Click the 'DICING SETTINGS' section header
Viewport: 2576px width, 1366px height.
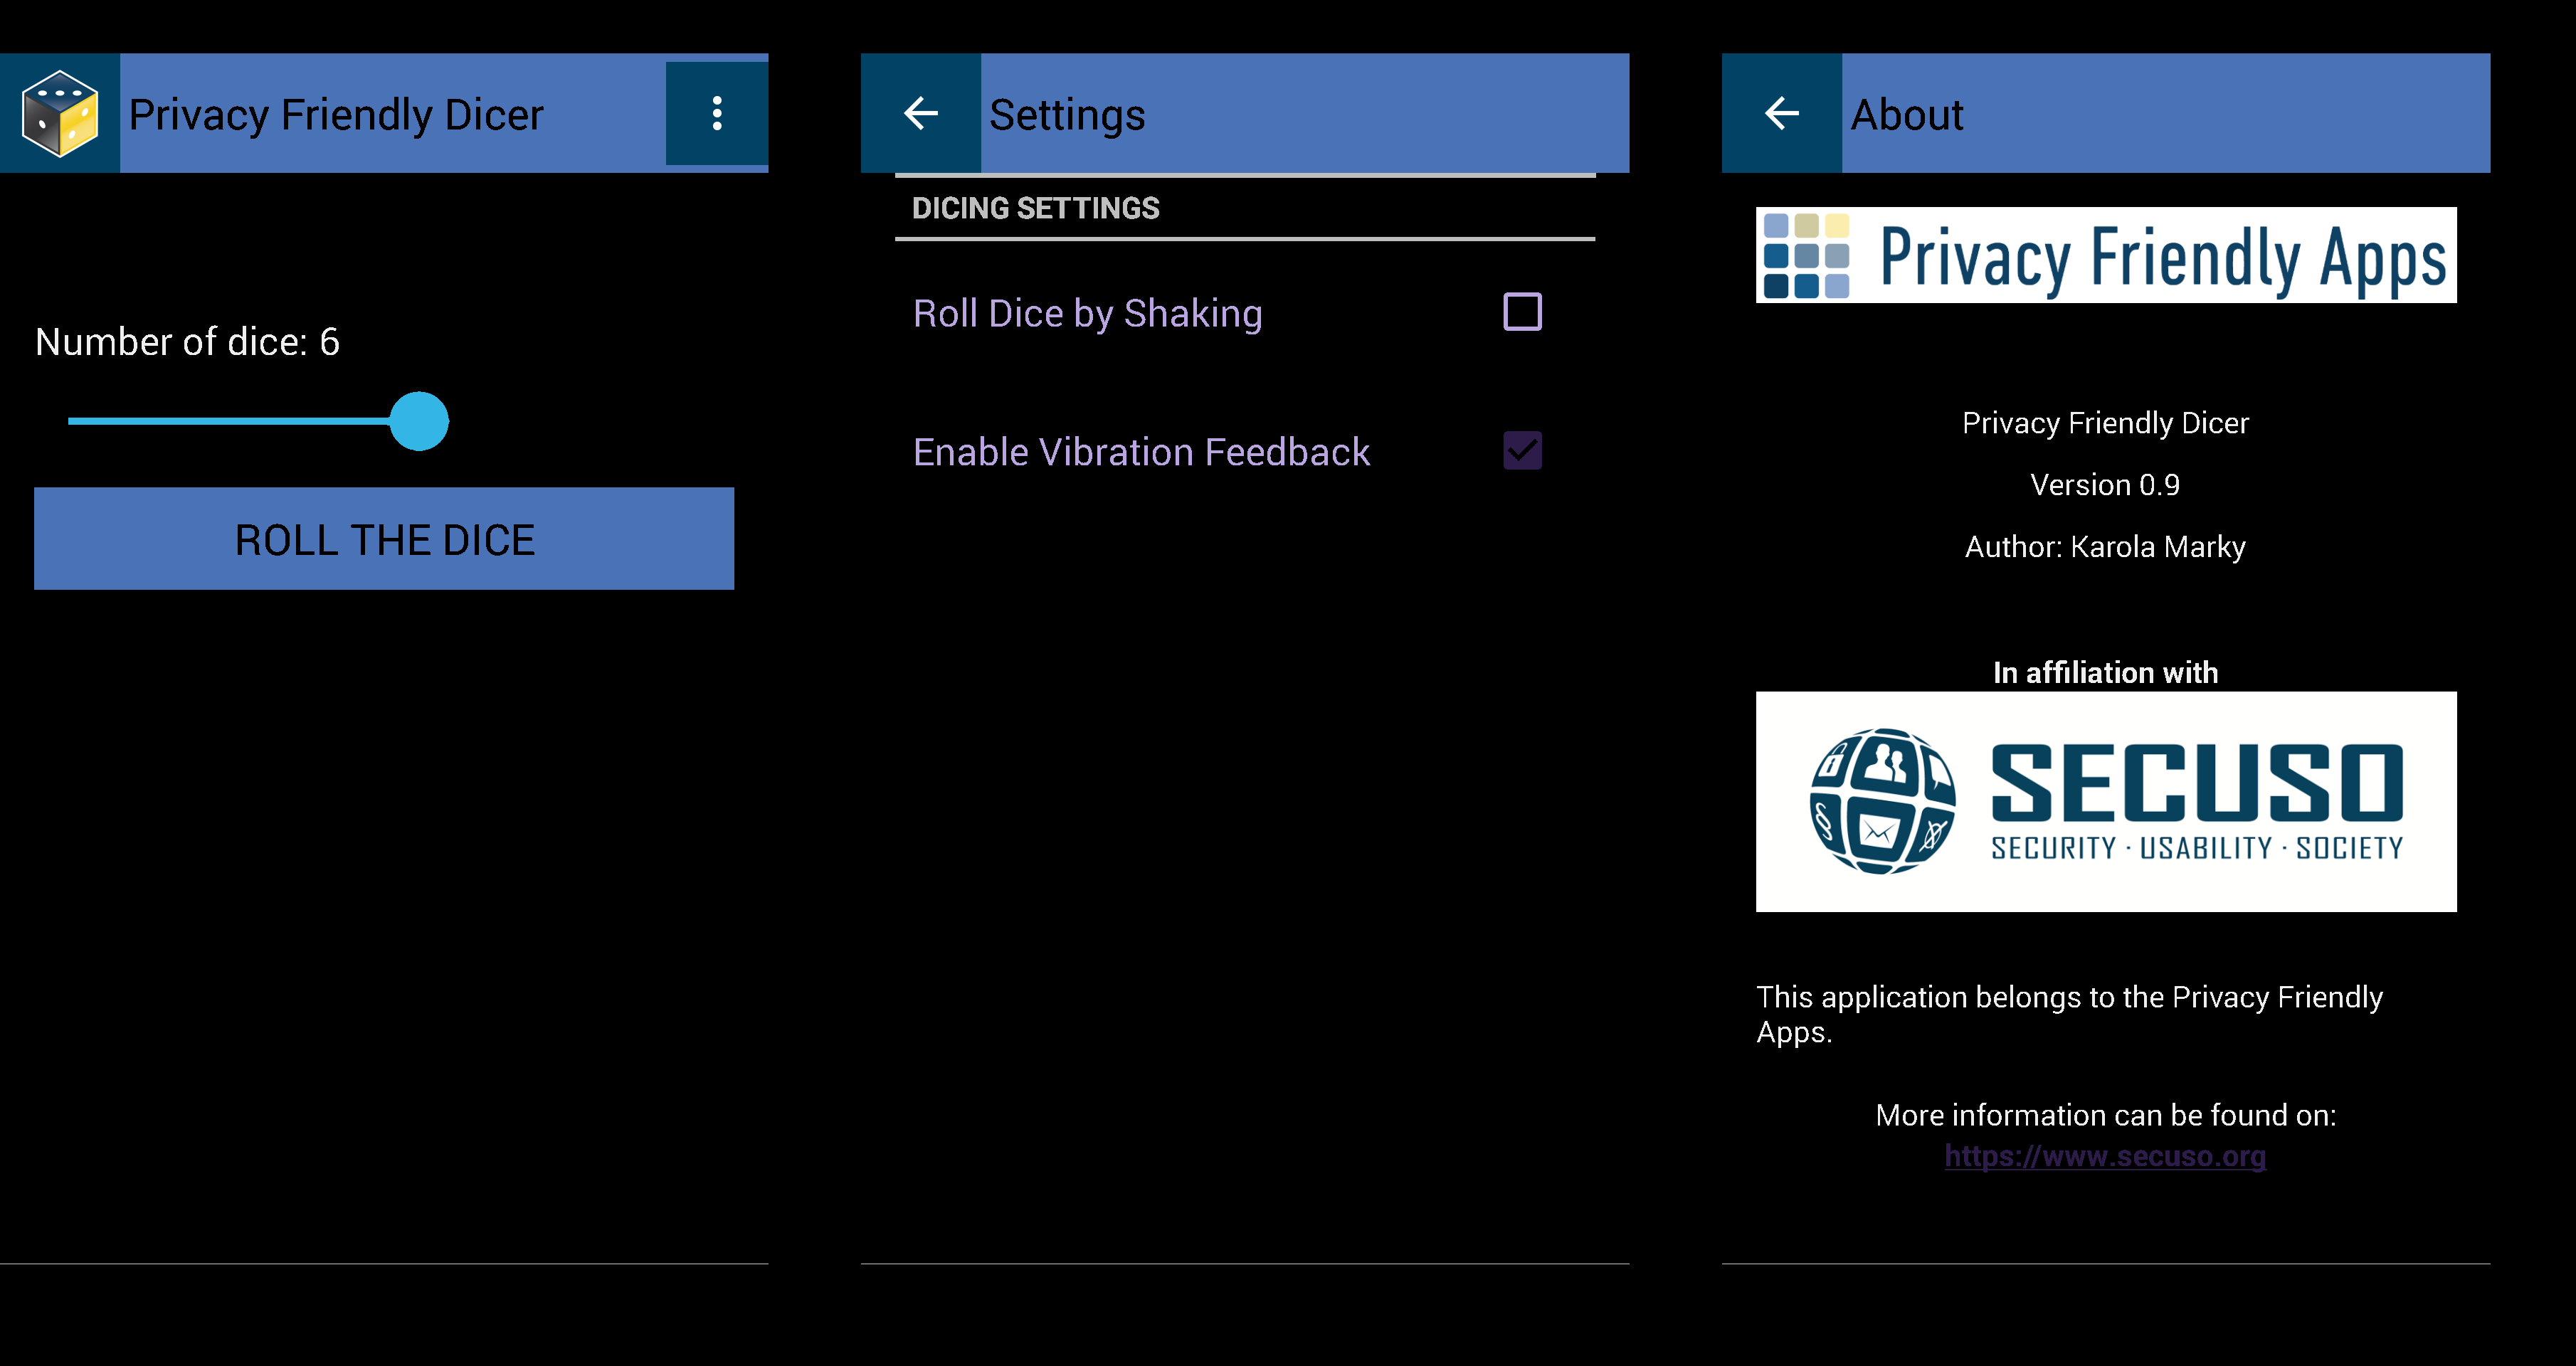click(x=1035, y=208)
